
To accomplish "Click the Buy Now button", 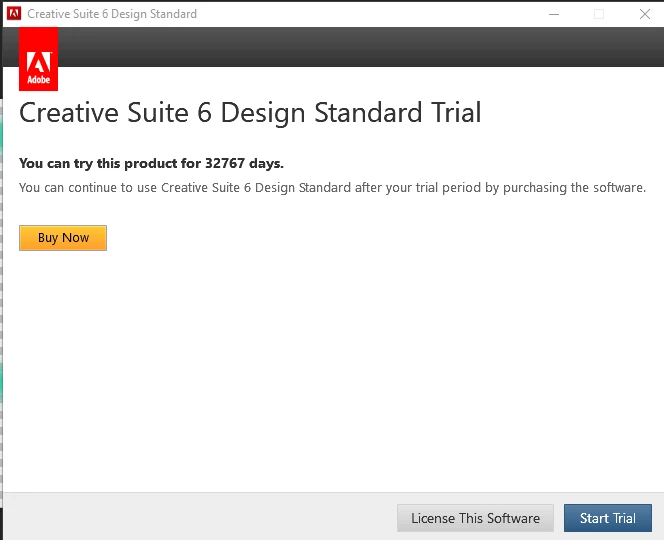I will tap(63, 238).
